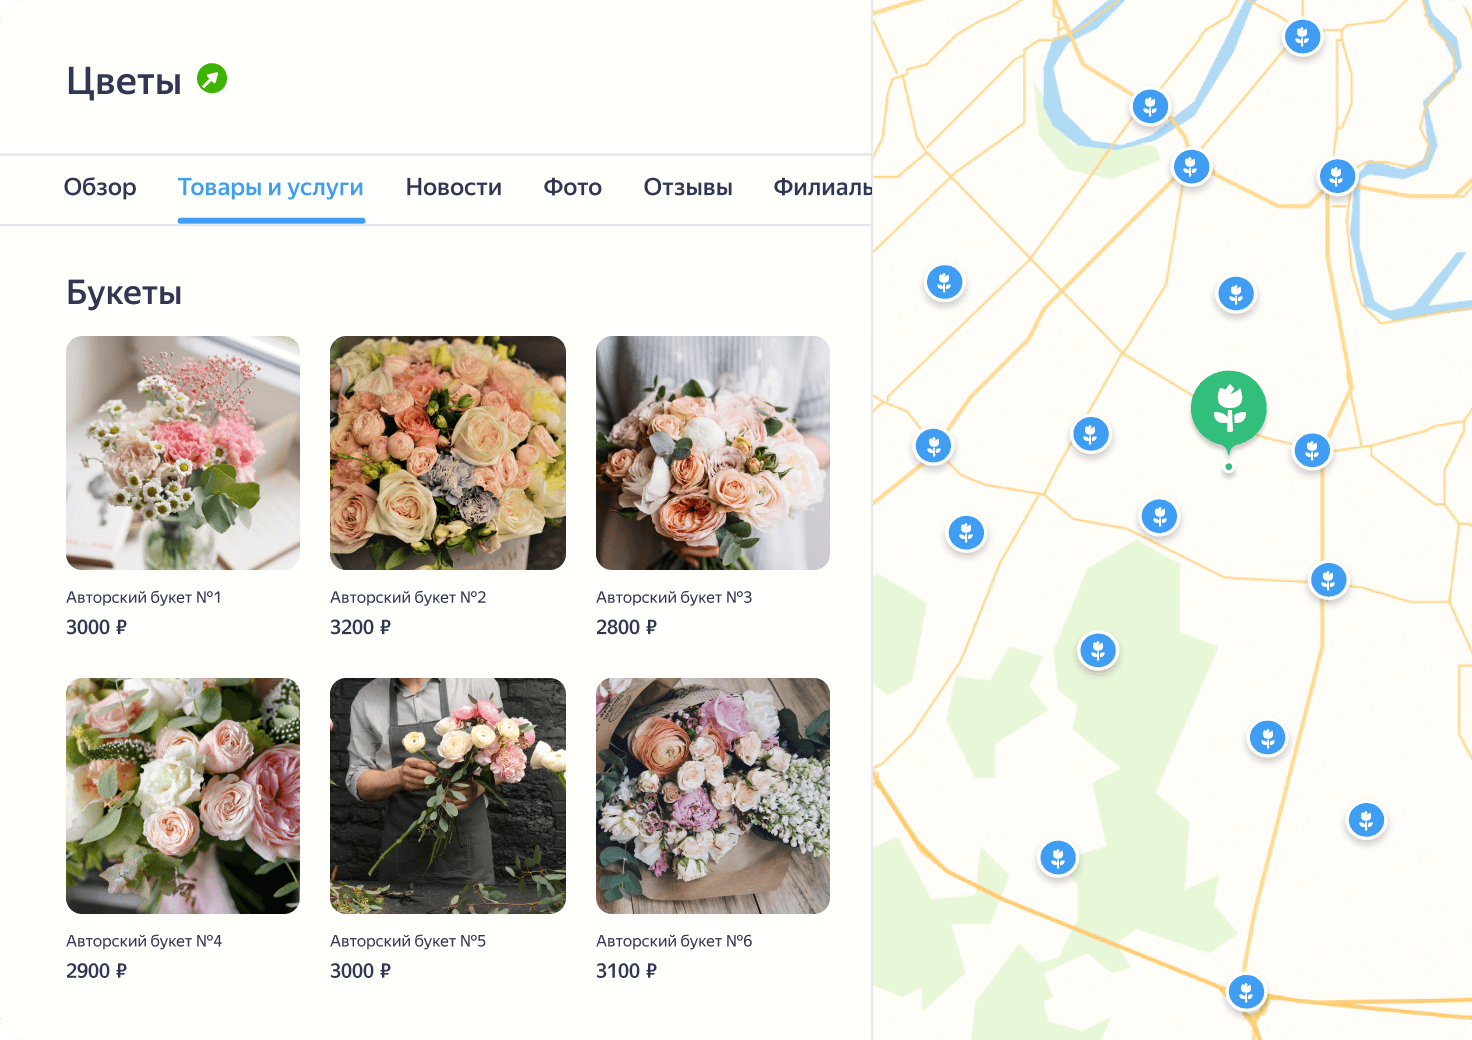The height and width of the screenshot is (1040, 1472).
Task: Click the 3200 ₽ price label
Action: click(360, 627)
